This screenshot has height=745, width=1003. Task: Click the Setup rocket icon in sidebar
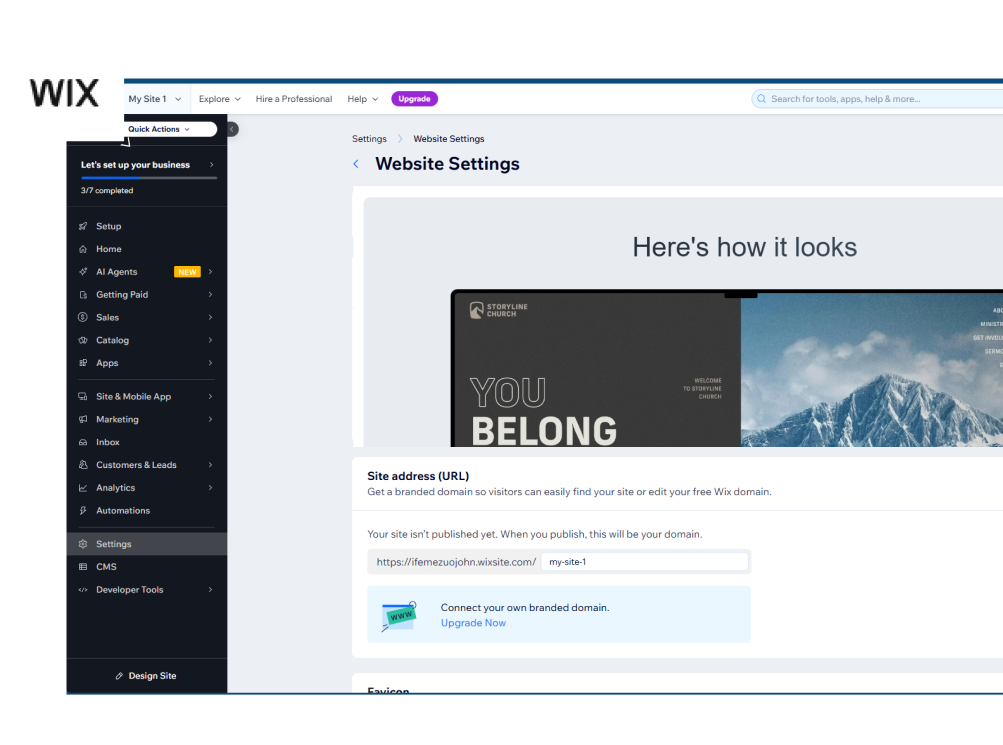(x=83, y=226)
